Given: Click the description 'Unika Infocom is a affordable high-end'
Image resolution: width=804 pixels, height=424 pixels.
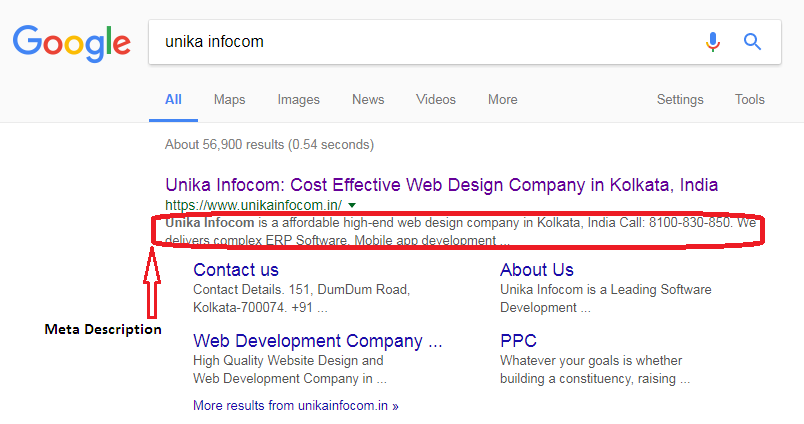Looking at the screenshot, I should click(460, 231).
